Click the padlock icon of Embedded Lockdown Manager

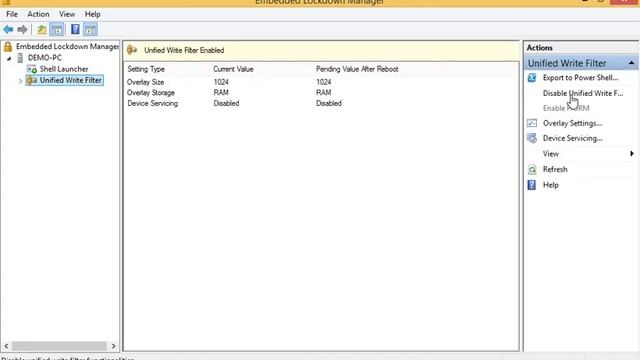coord(8,47)
